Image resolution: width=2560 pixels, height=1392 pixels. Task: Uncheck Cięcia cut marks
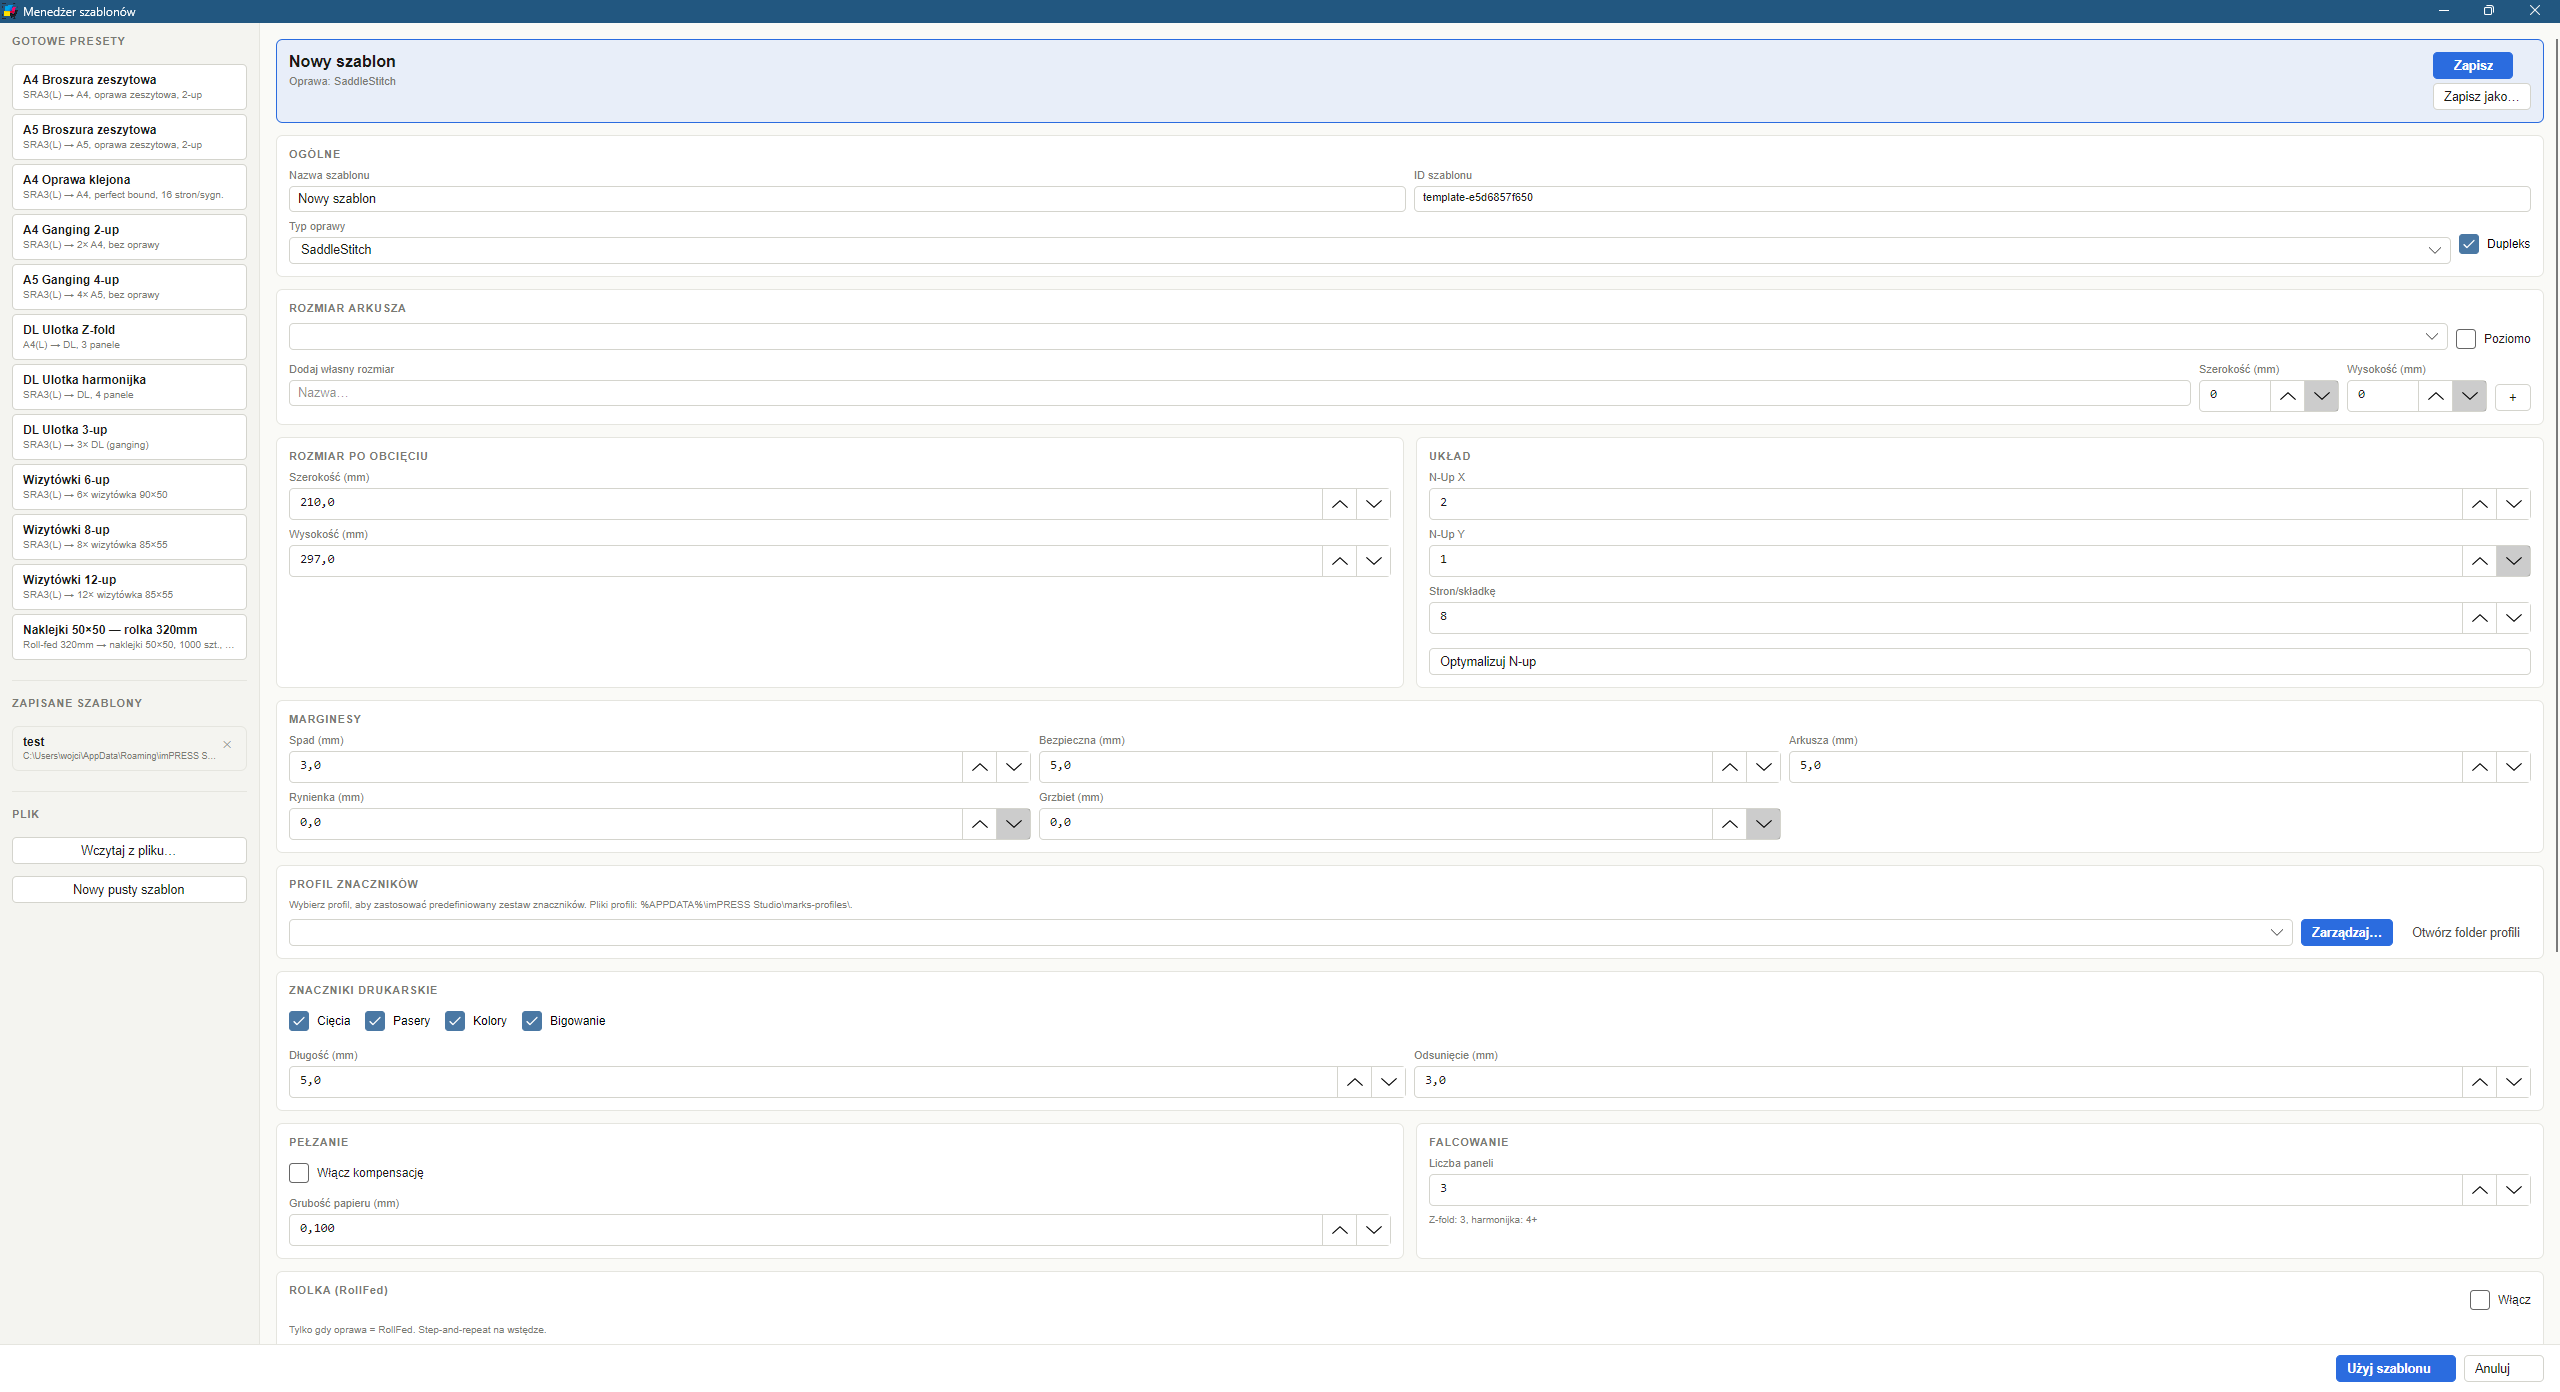point(299,1021)
